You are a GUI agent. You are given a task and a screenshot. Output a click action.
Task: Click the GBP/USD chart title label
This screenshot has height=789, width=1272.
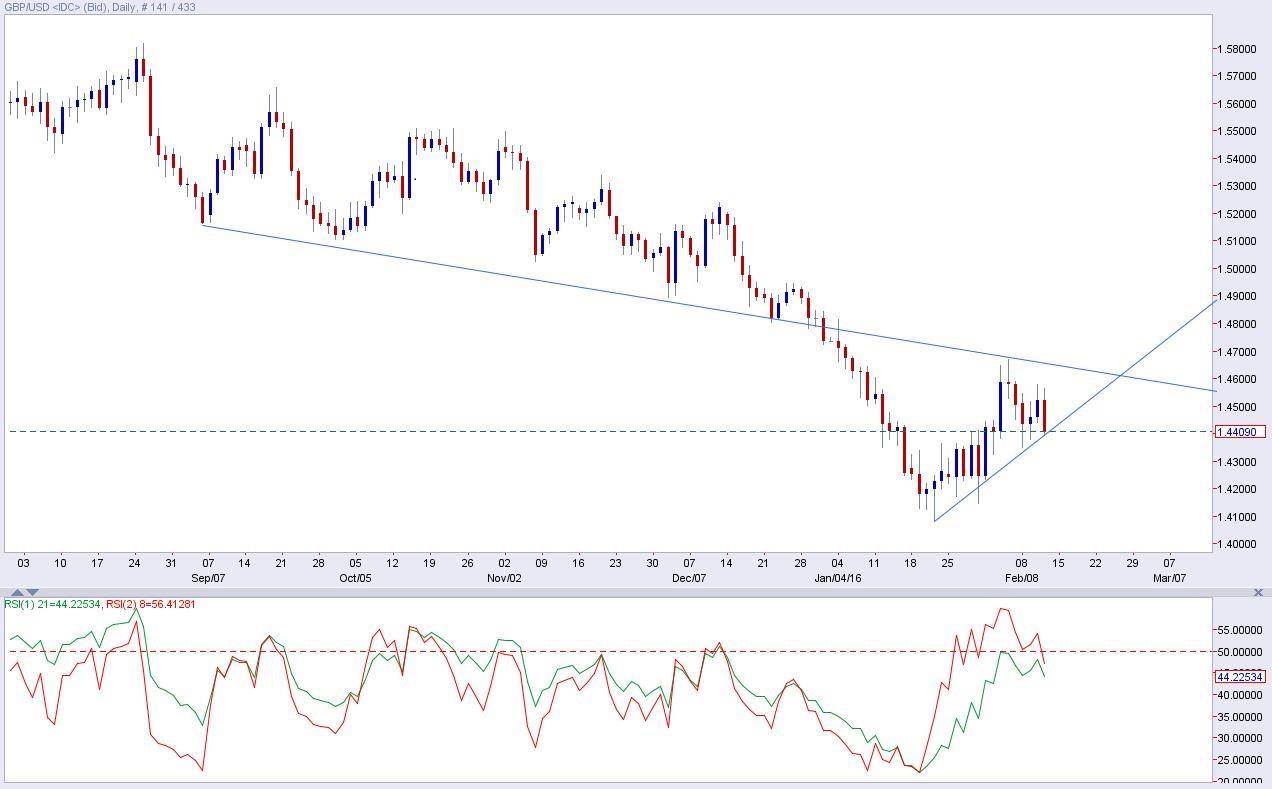coord(100,7)
